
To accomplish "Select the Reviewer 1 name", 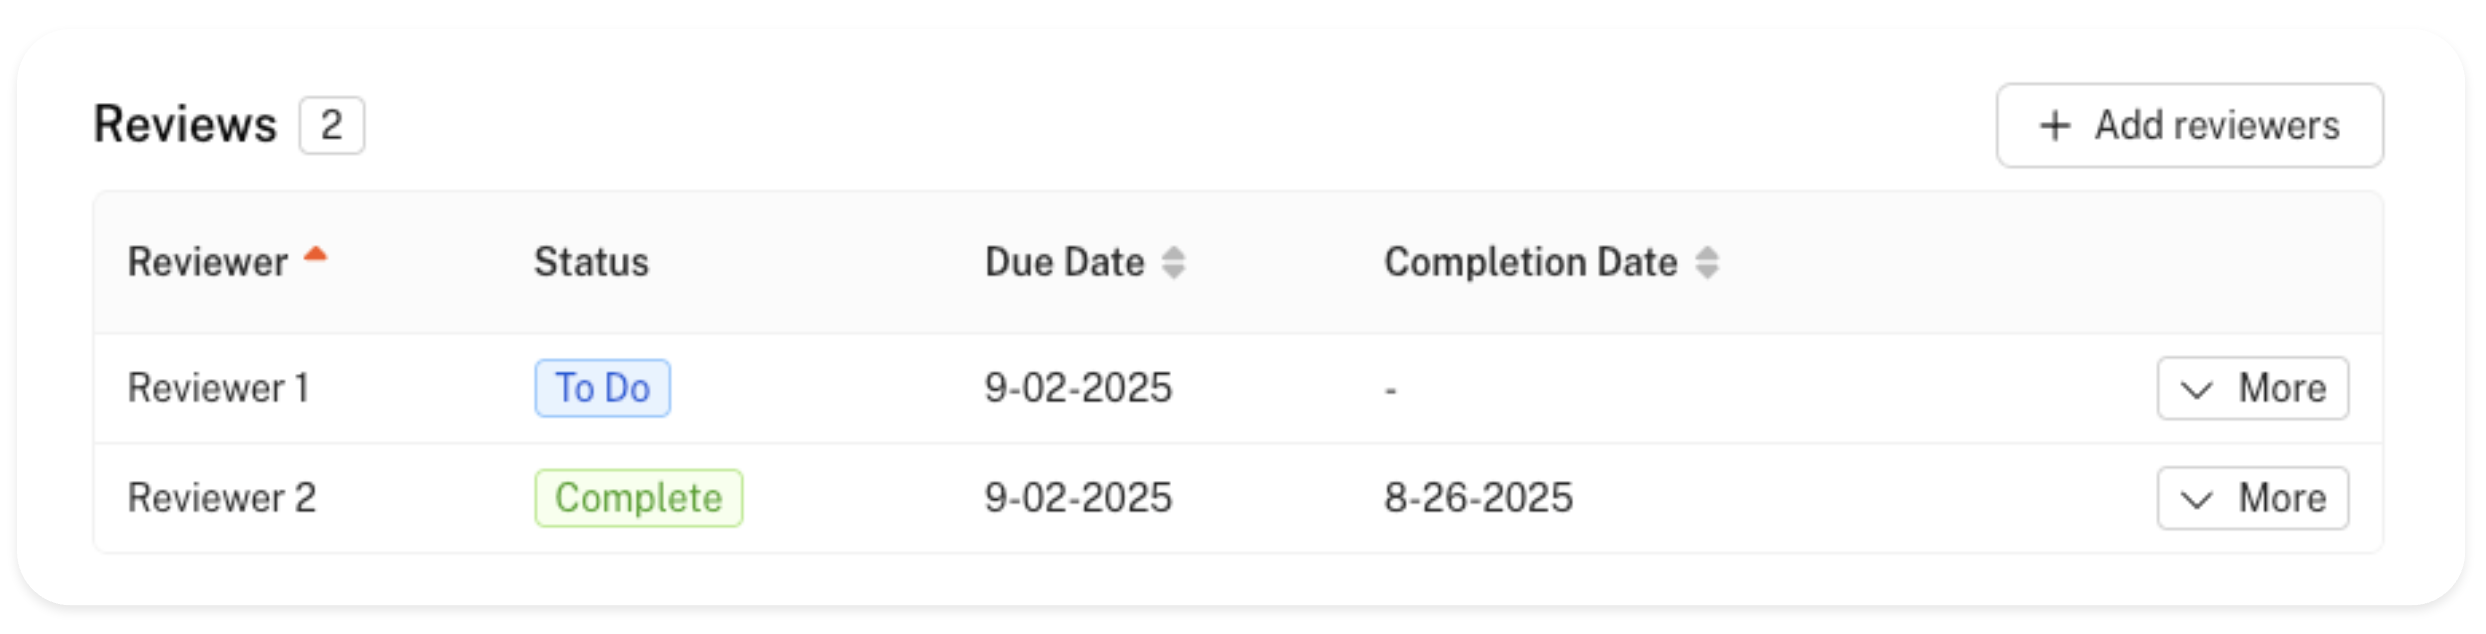I will [x=218, y=388].
